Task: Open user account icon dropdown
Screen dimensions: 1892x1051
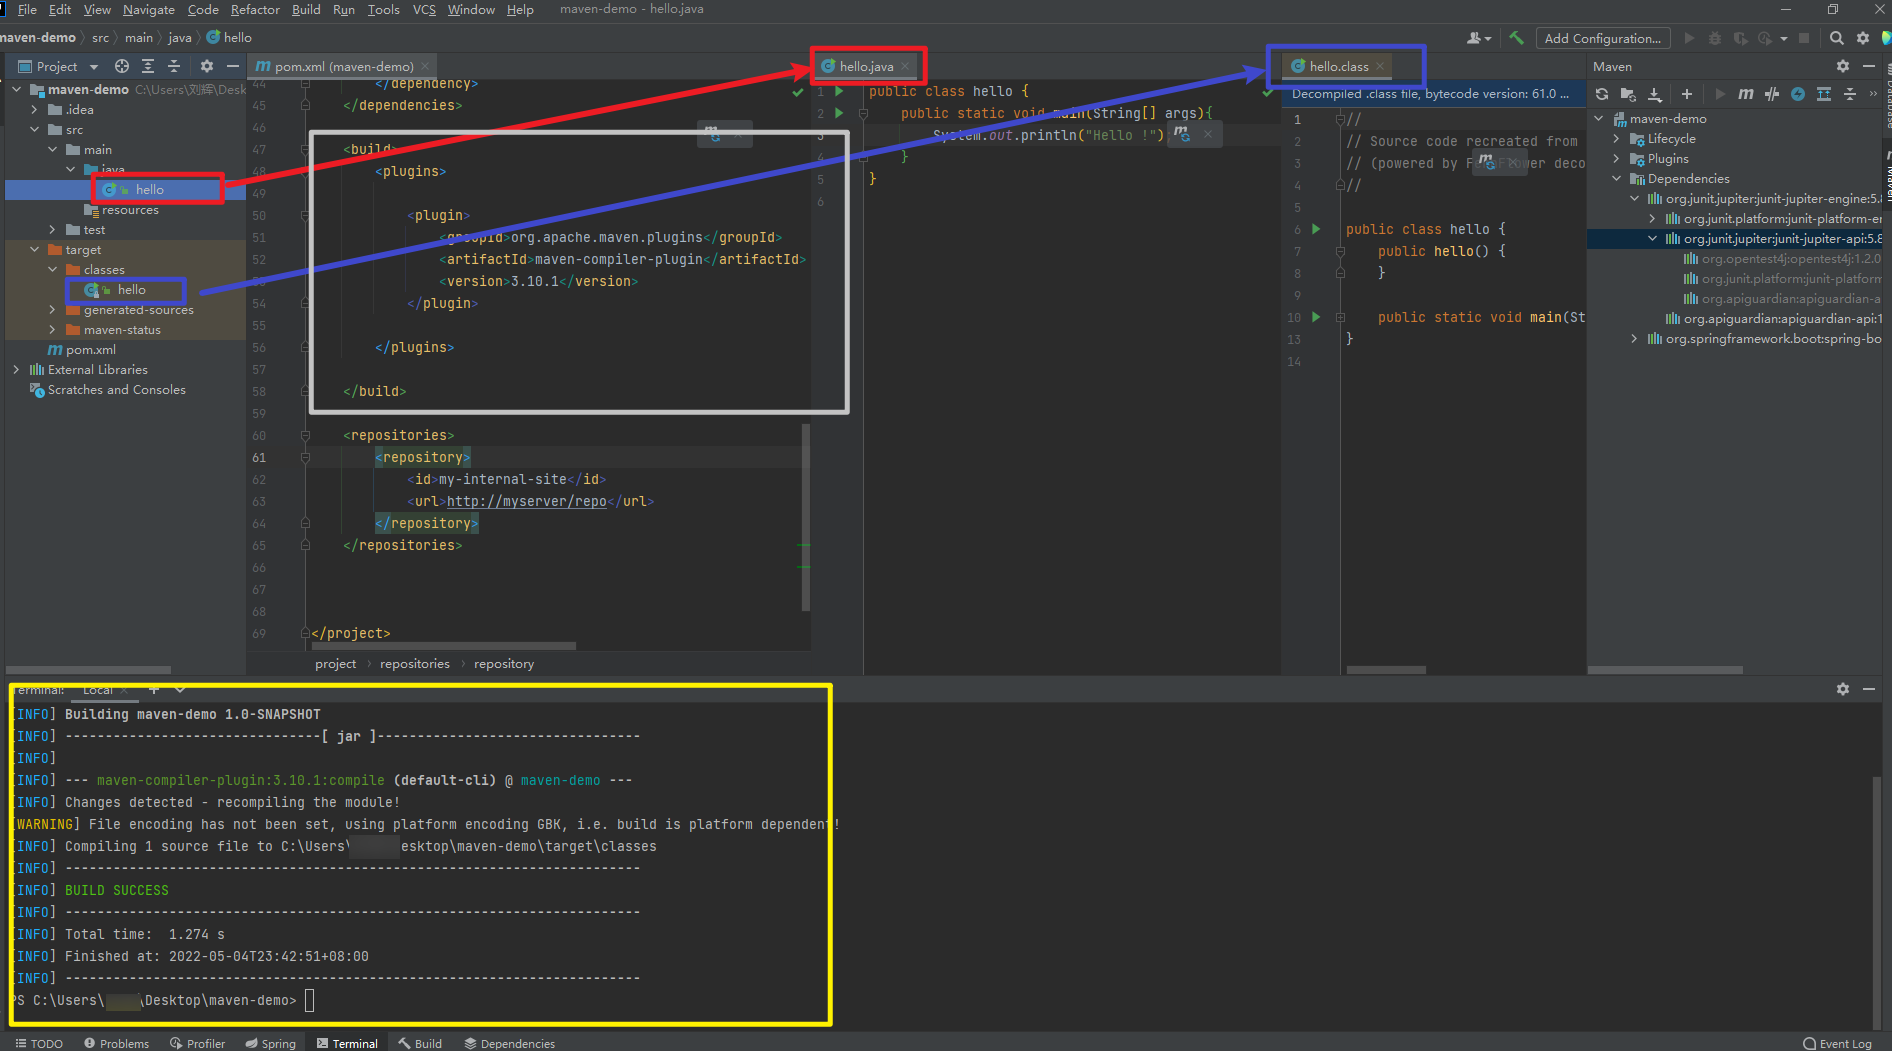Action: 1479,38
